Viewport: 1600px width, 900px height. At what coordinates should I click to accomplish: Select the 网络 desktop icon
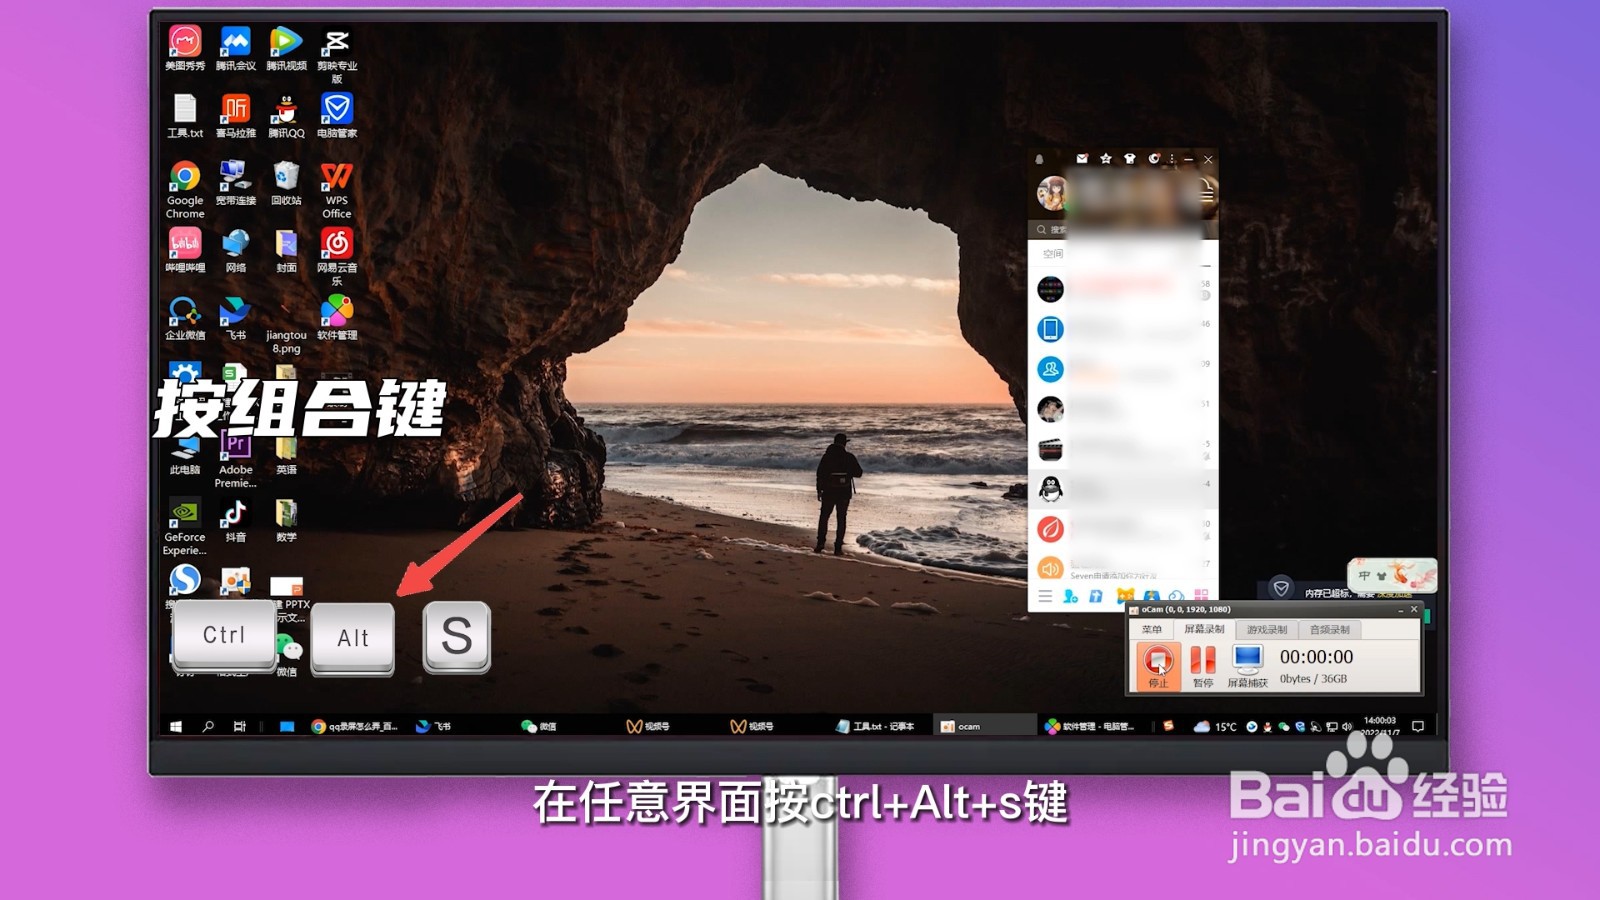(x=236, y=251)
